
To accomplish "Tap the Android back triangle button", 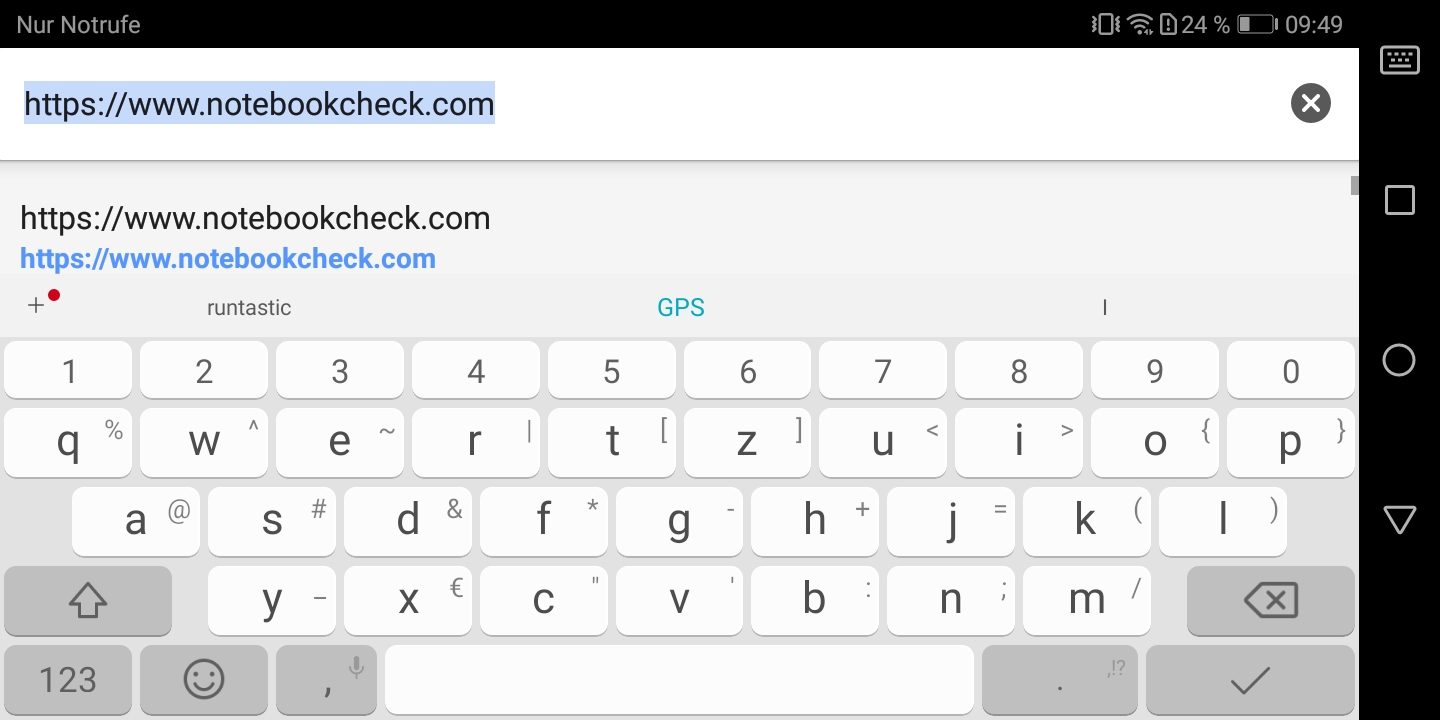I will pos(1399,519).
